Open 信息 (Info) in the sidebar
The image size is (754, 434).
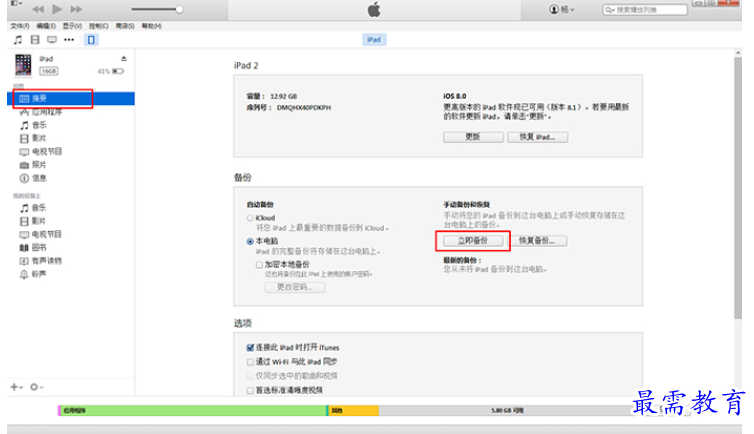click(39, 178)
